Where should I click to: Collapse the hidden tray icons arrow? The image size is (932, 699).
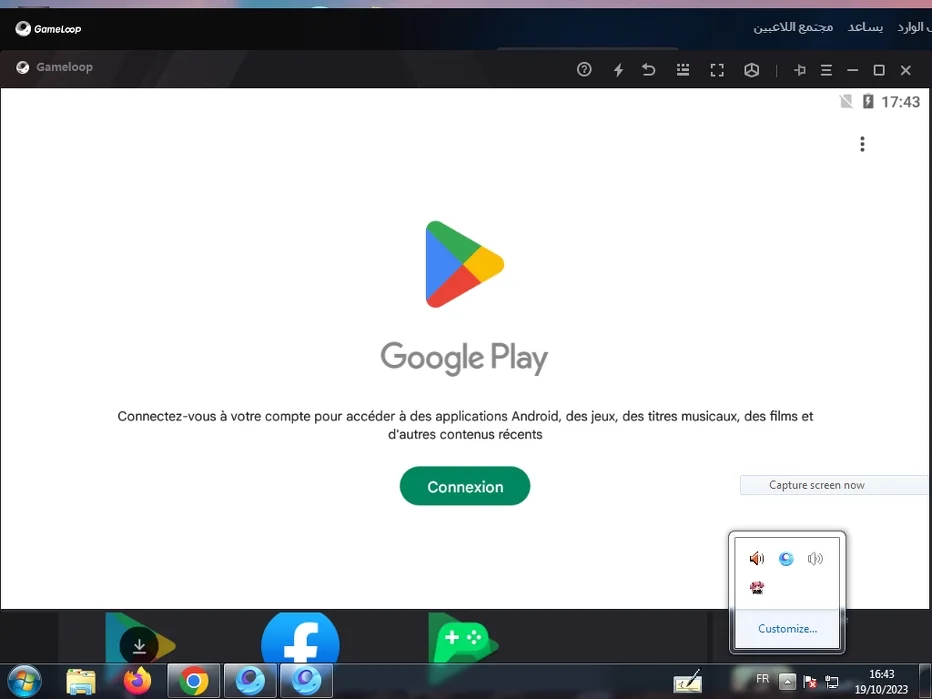[x=788, y=682]
